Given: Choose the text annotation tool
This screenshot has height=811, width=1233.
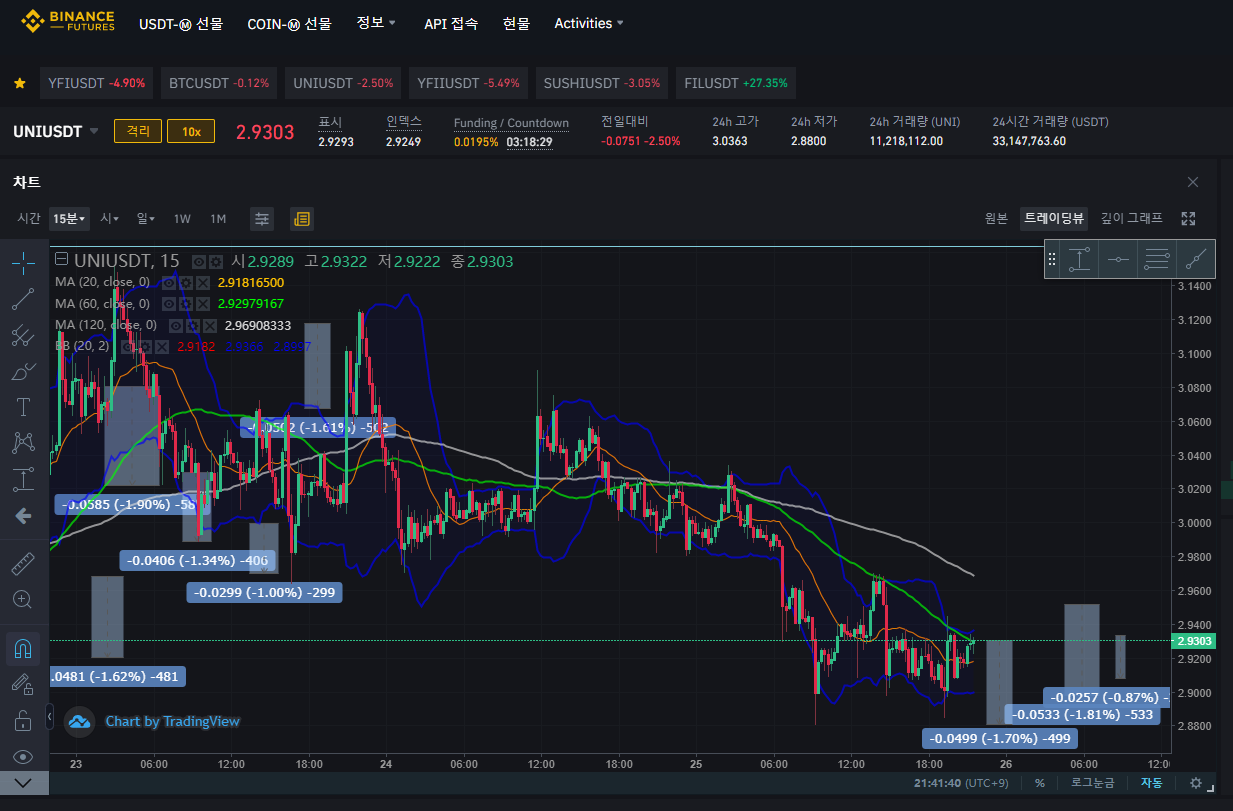Looking at the screenshot, I should tap(23, 407).
